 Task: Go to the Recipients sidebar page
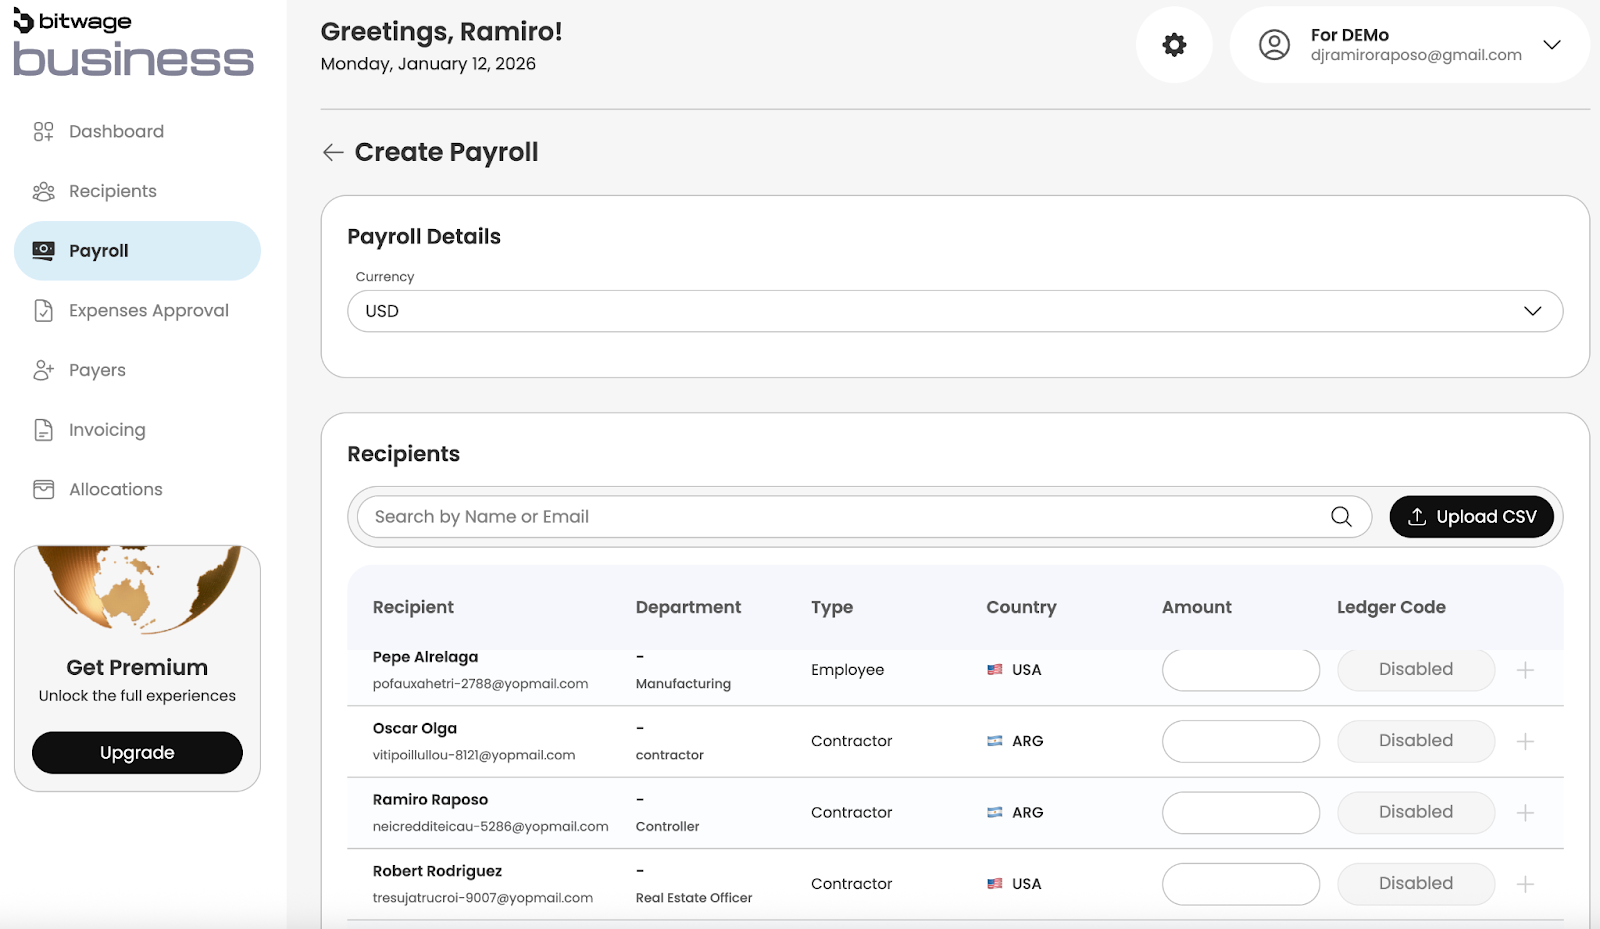click(112, 191)
